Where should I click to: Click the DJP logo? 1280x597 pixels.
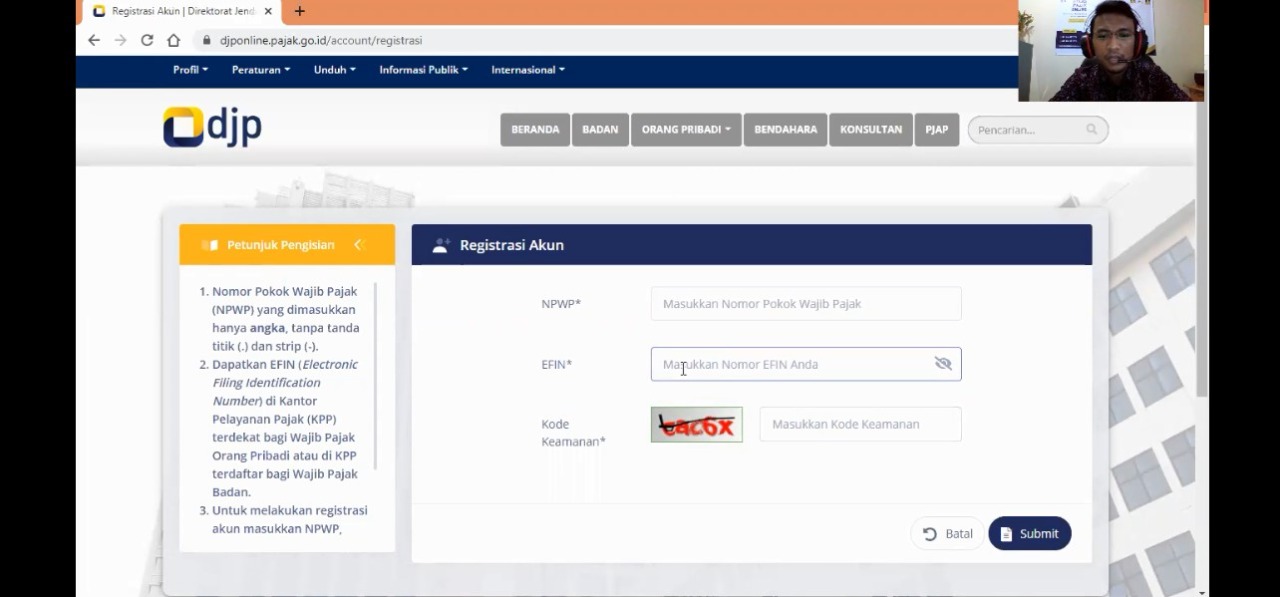[212, 127]
